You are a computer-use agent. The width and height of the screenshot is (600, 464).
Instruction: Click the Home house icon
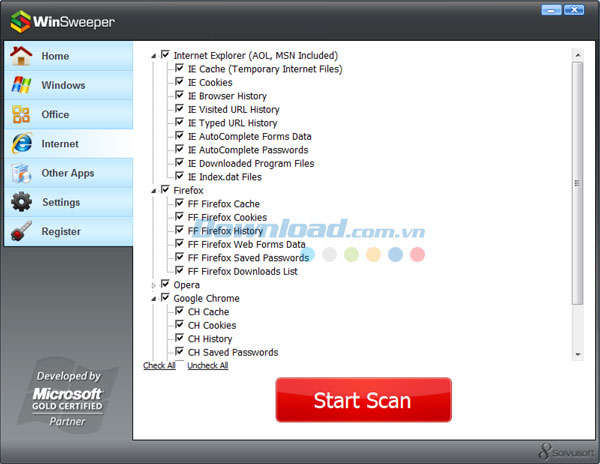21,56
